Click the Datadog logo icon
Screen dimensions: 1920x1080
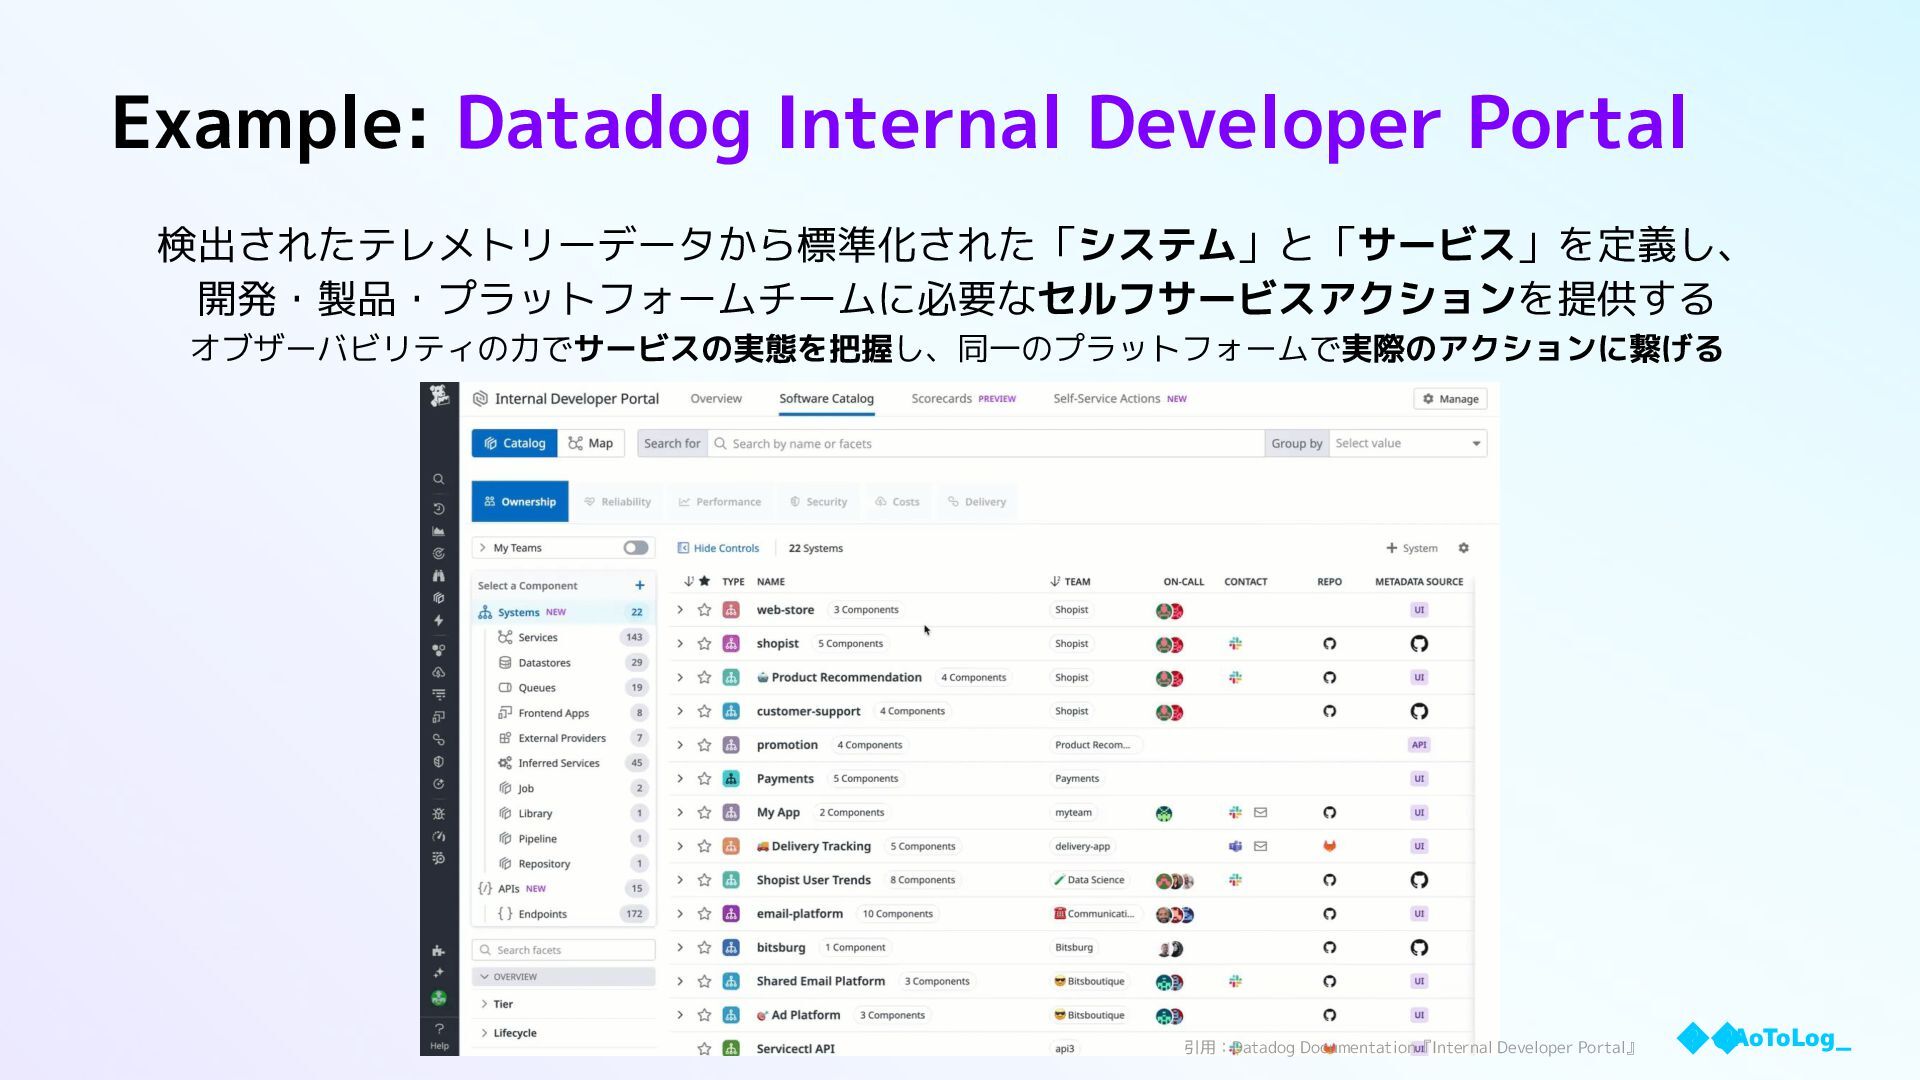(x=439, y=397)
